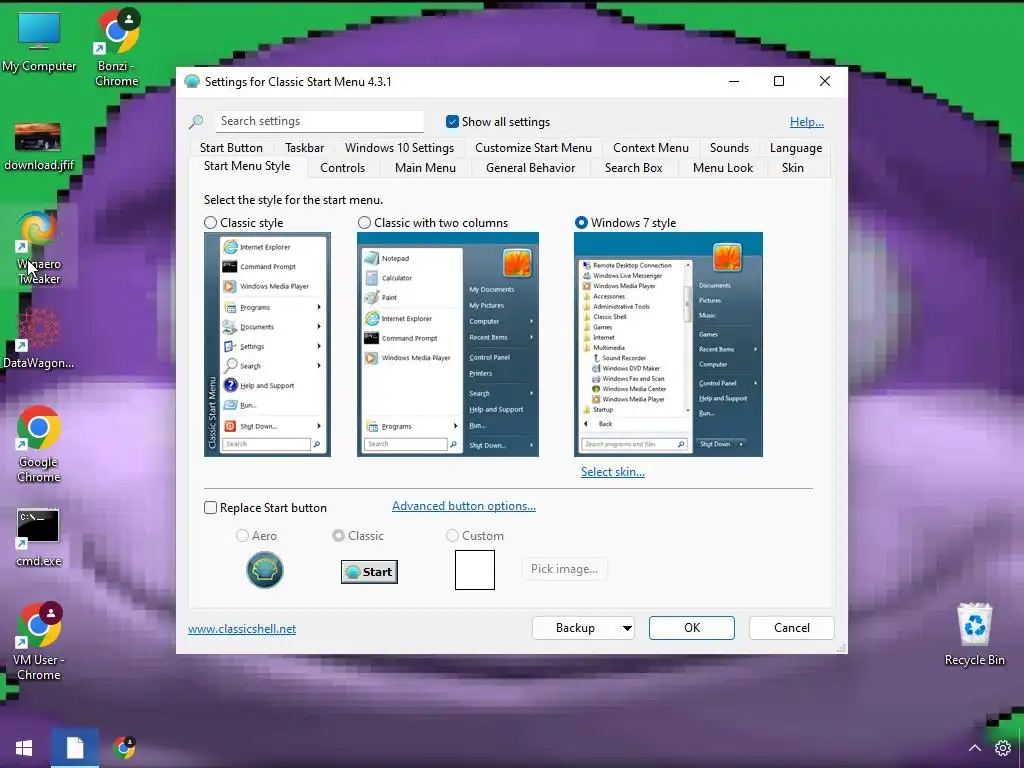This screenshot has height=768, width=1024.
Task: Open the Backup dropdown arrow
Action: pyautogui.click(x=626, y=628)
